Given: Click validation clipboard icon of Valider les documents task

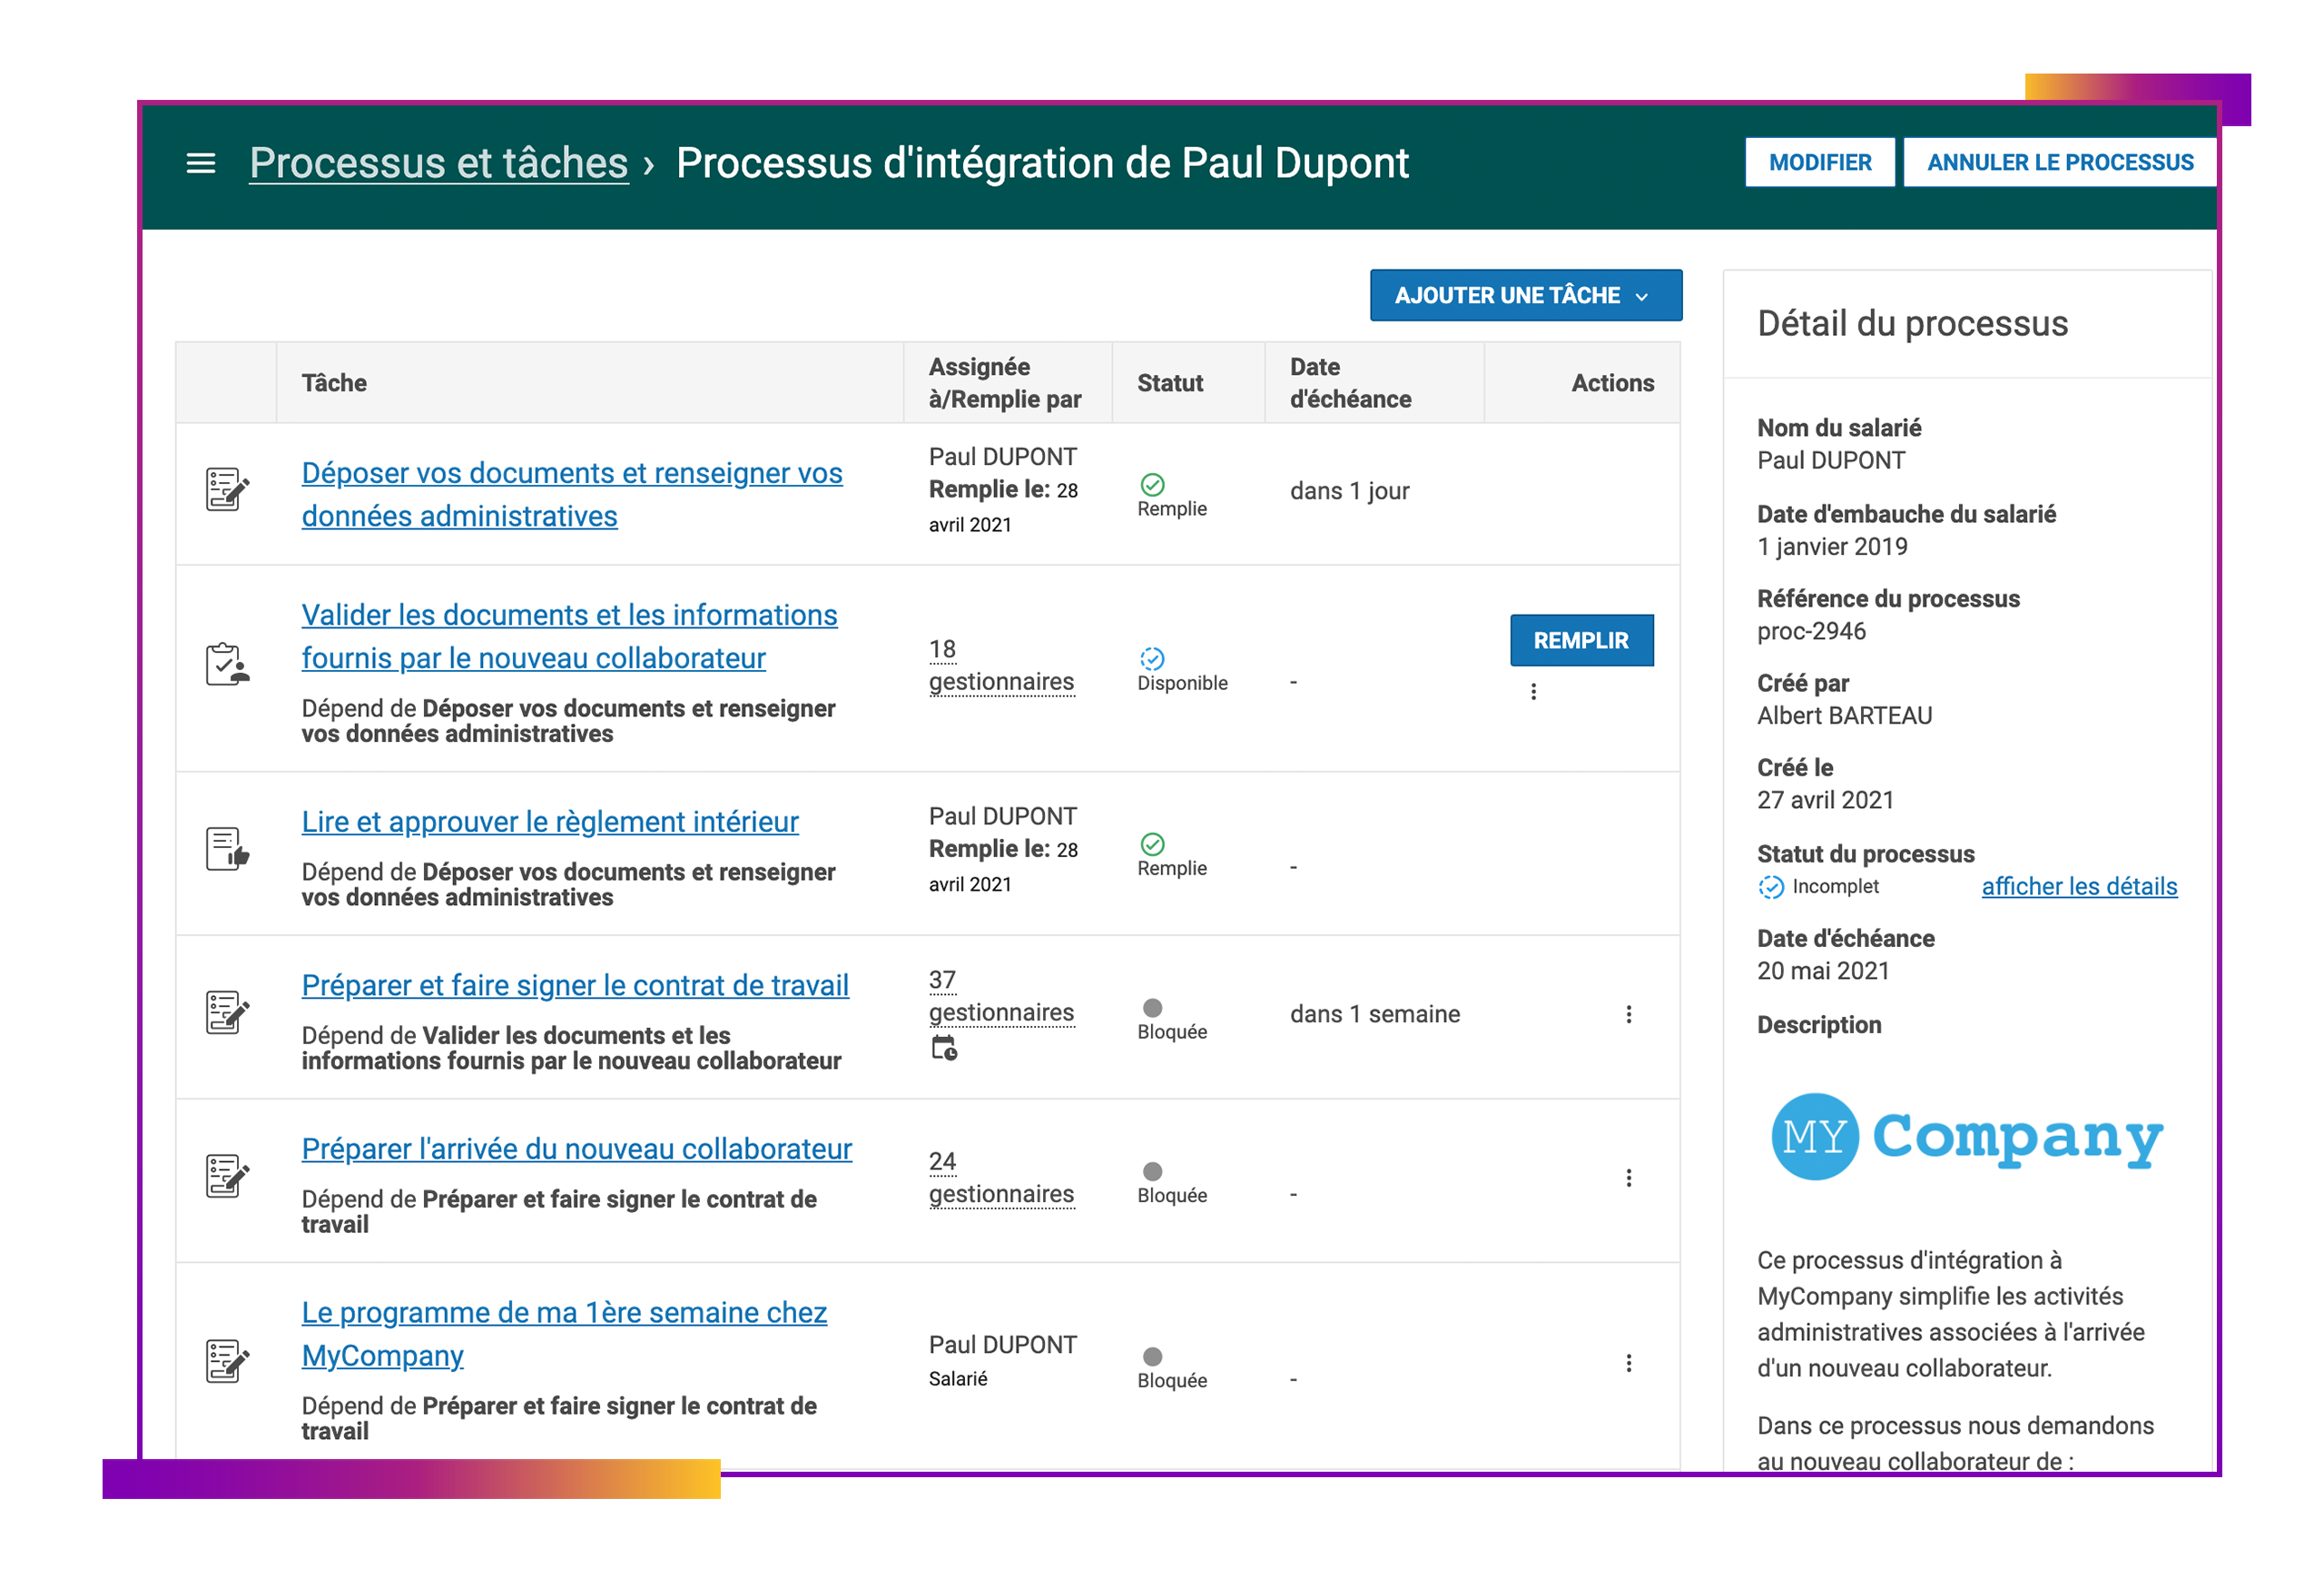Looking at the screenshot, I should coord(227,664).
